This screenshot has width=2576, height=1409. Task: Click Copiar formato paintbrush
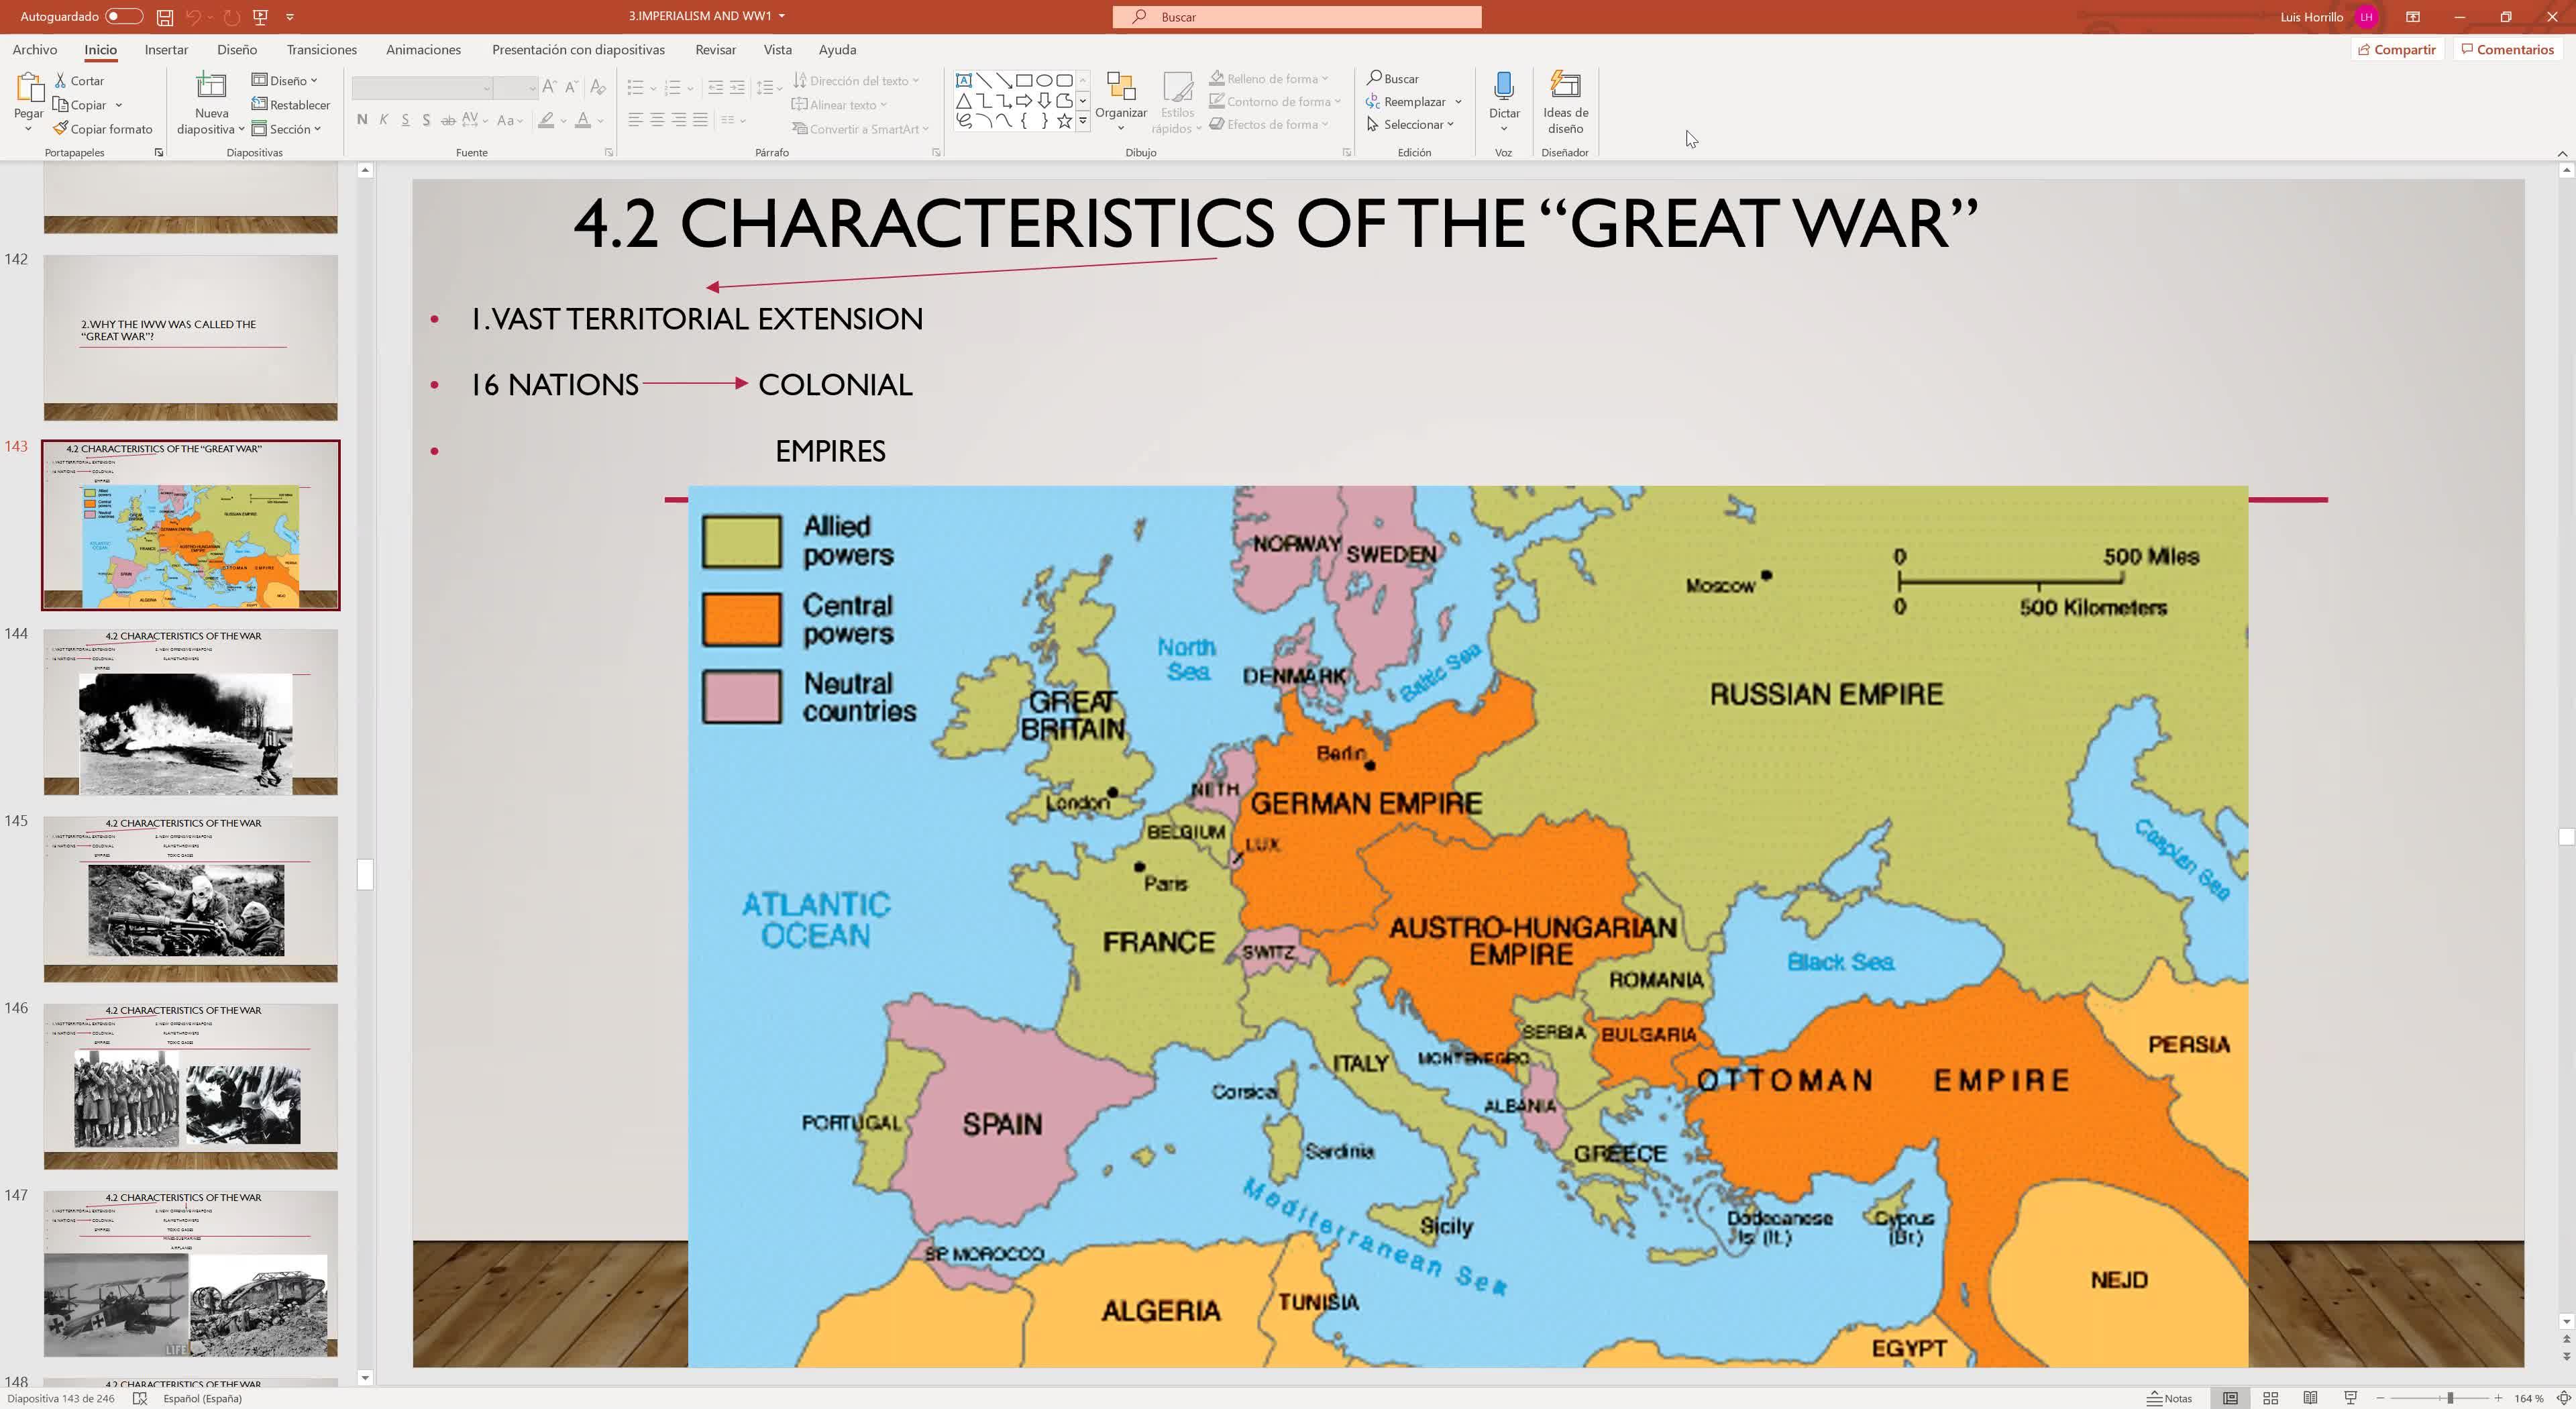pos(103,129)
